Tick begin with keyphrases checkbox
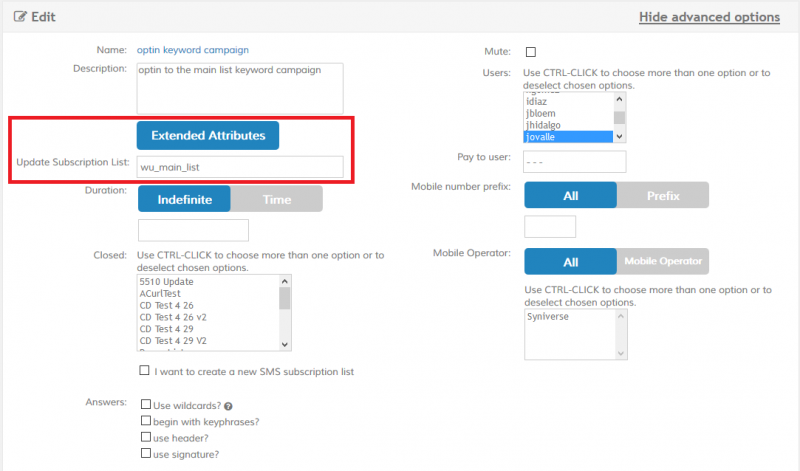This screenshot has width=800, height=471. (146, 421)
